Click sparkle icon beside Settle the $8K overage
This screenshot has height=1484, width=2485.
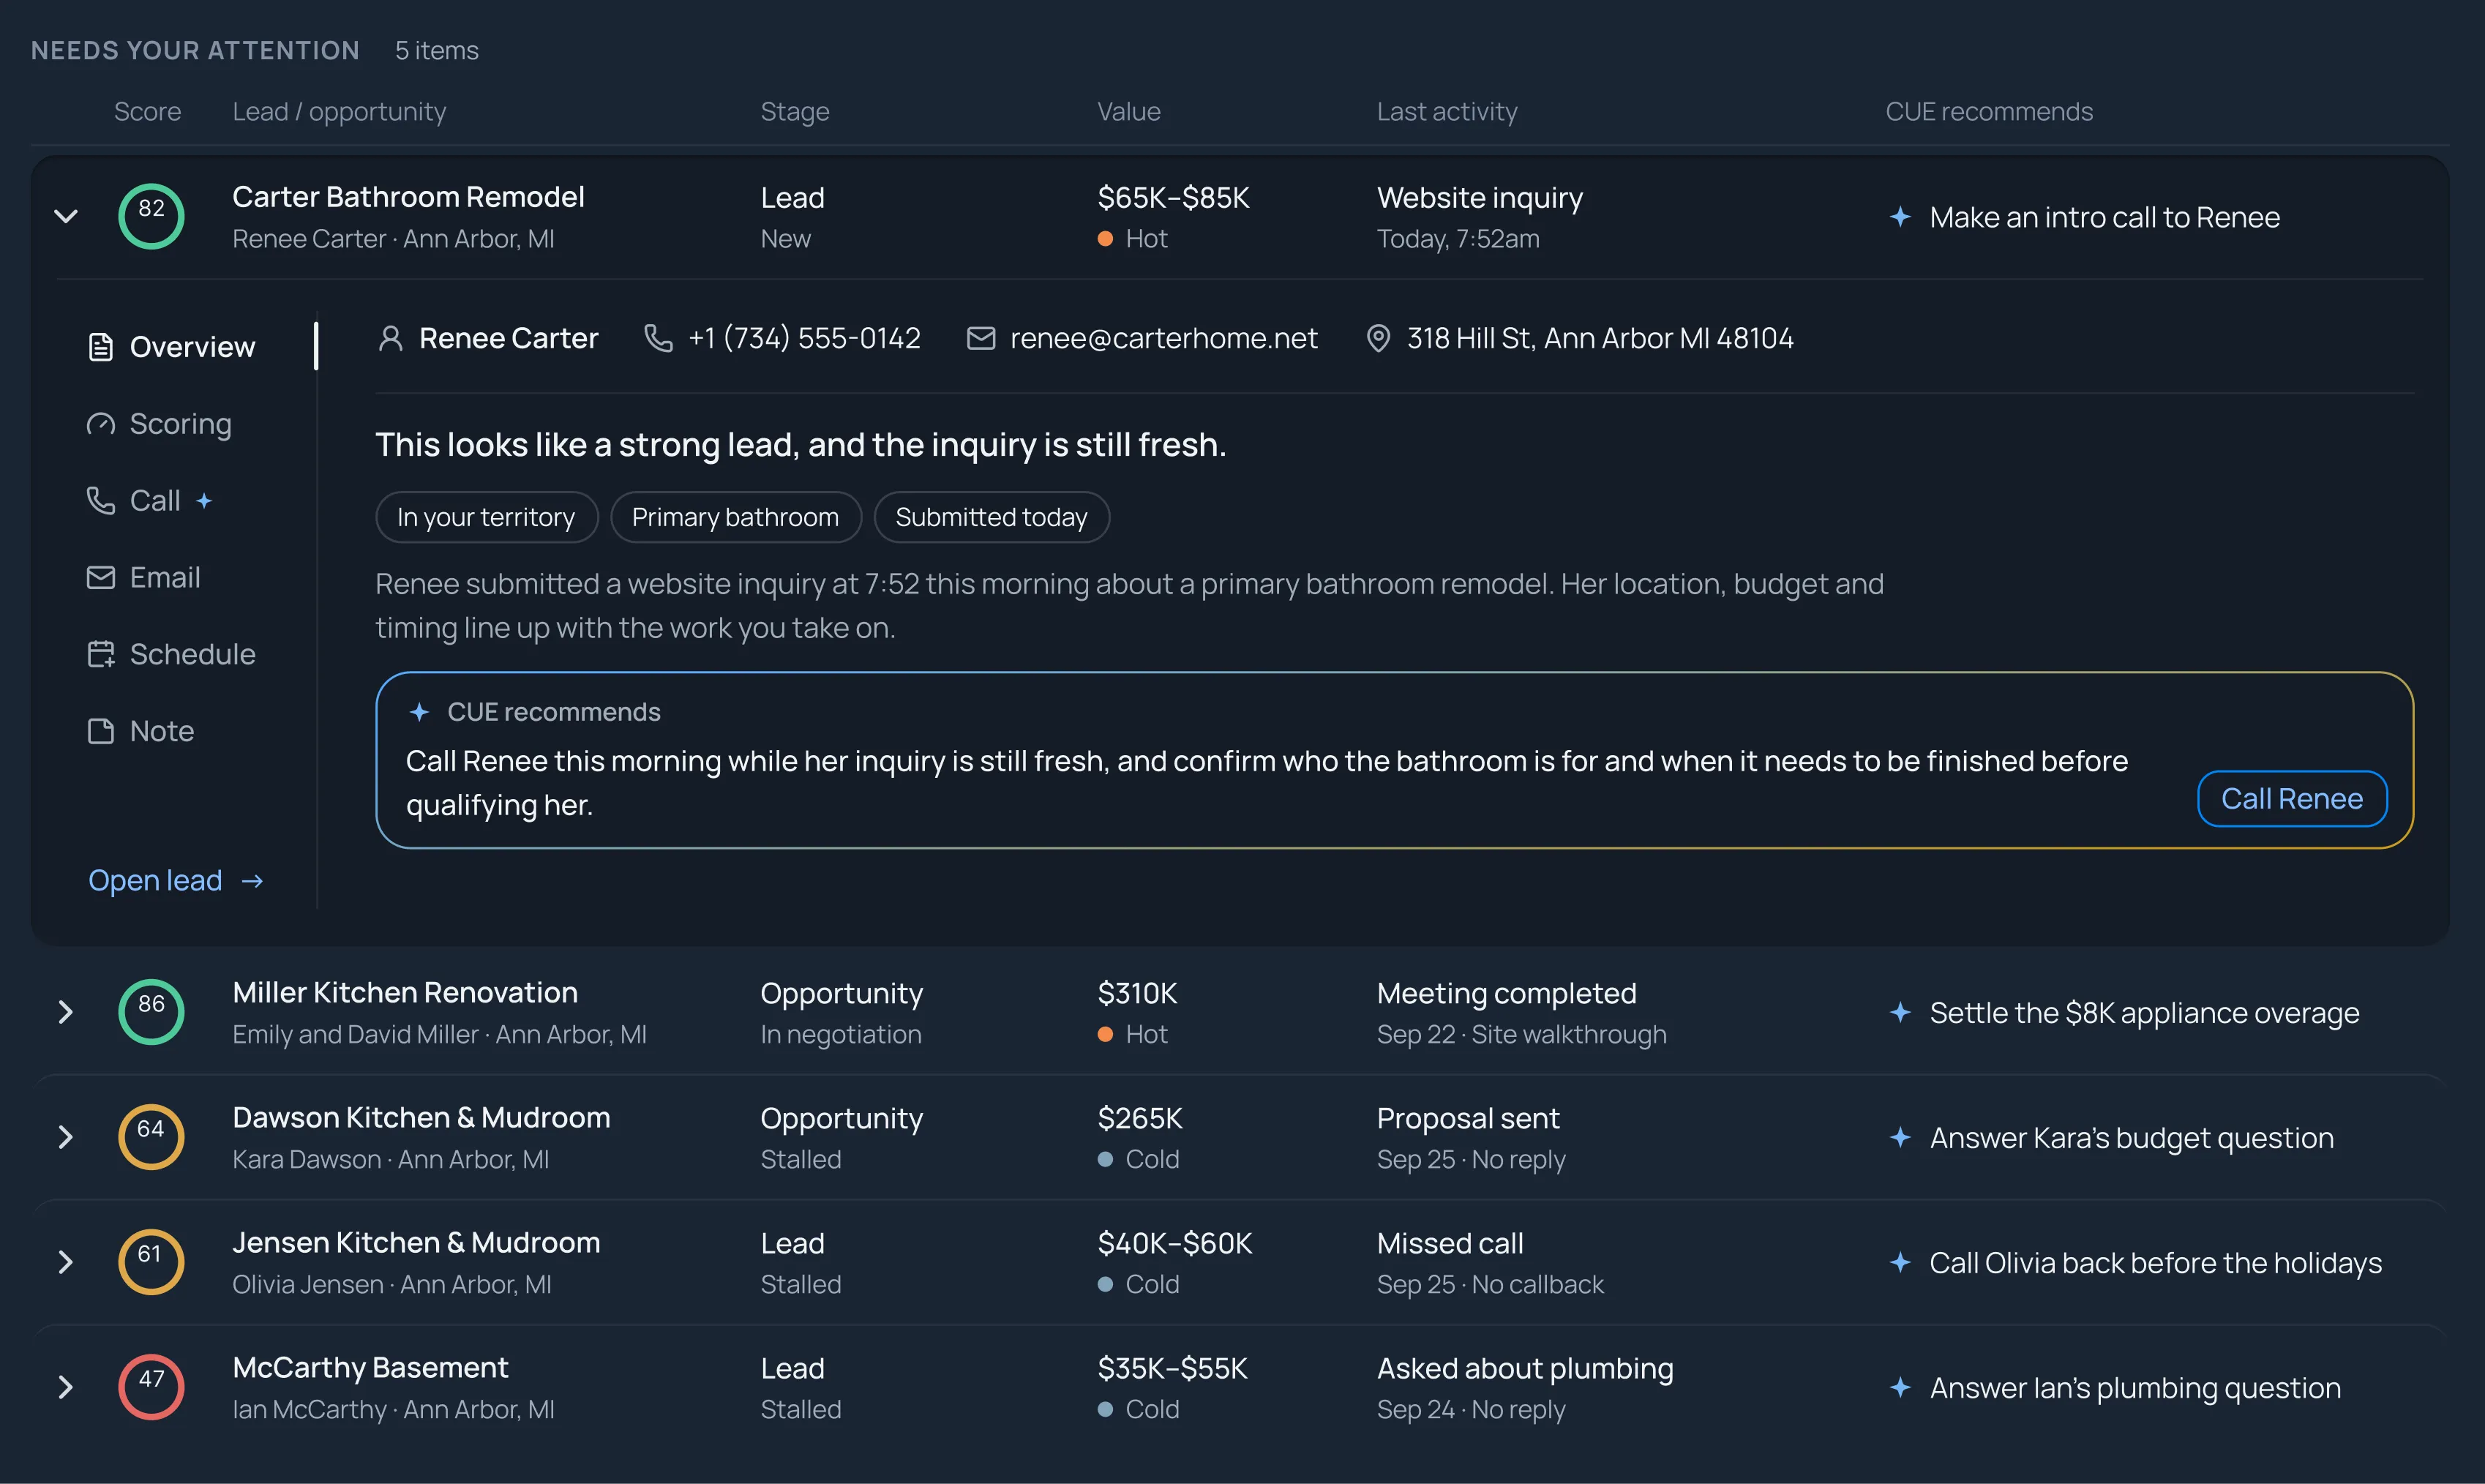(x=1901, y=1012)
